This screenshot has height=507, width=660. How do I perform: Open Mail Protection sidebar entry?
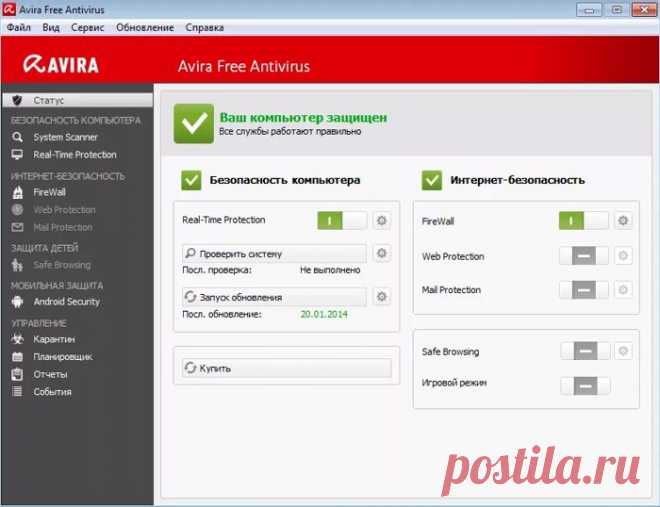click(x=63, y=227)
